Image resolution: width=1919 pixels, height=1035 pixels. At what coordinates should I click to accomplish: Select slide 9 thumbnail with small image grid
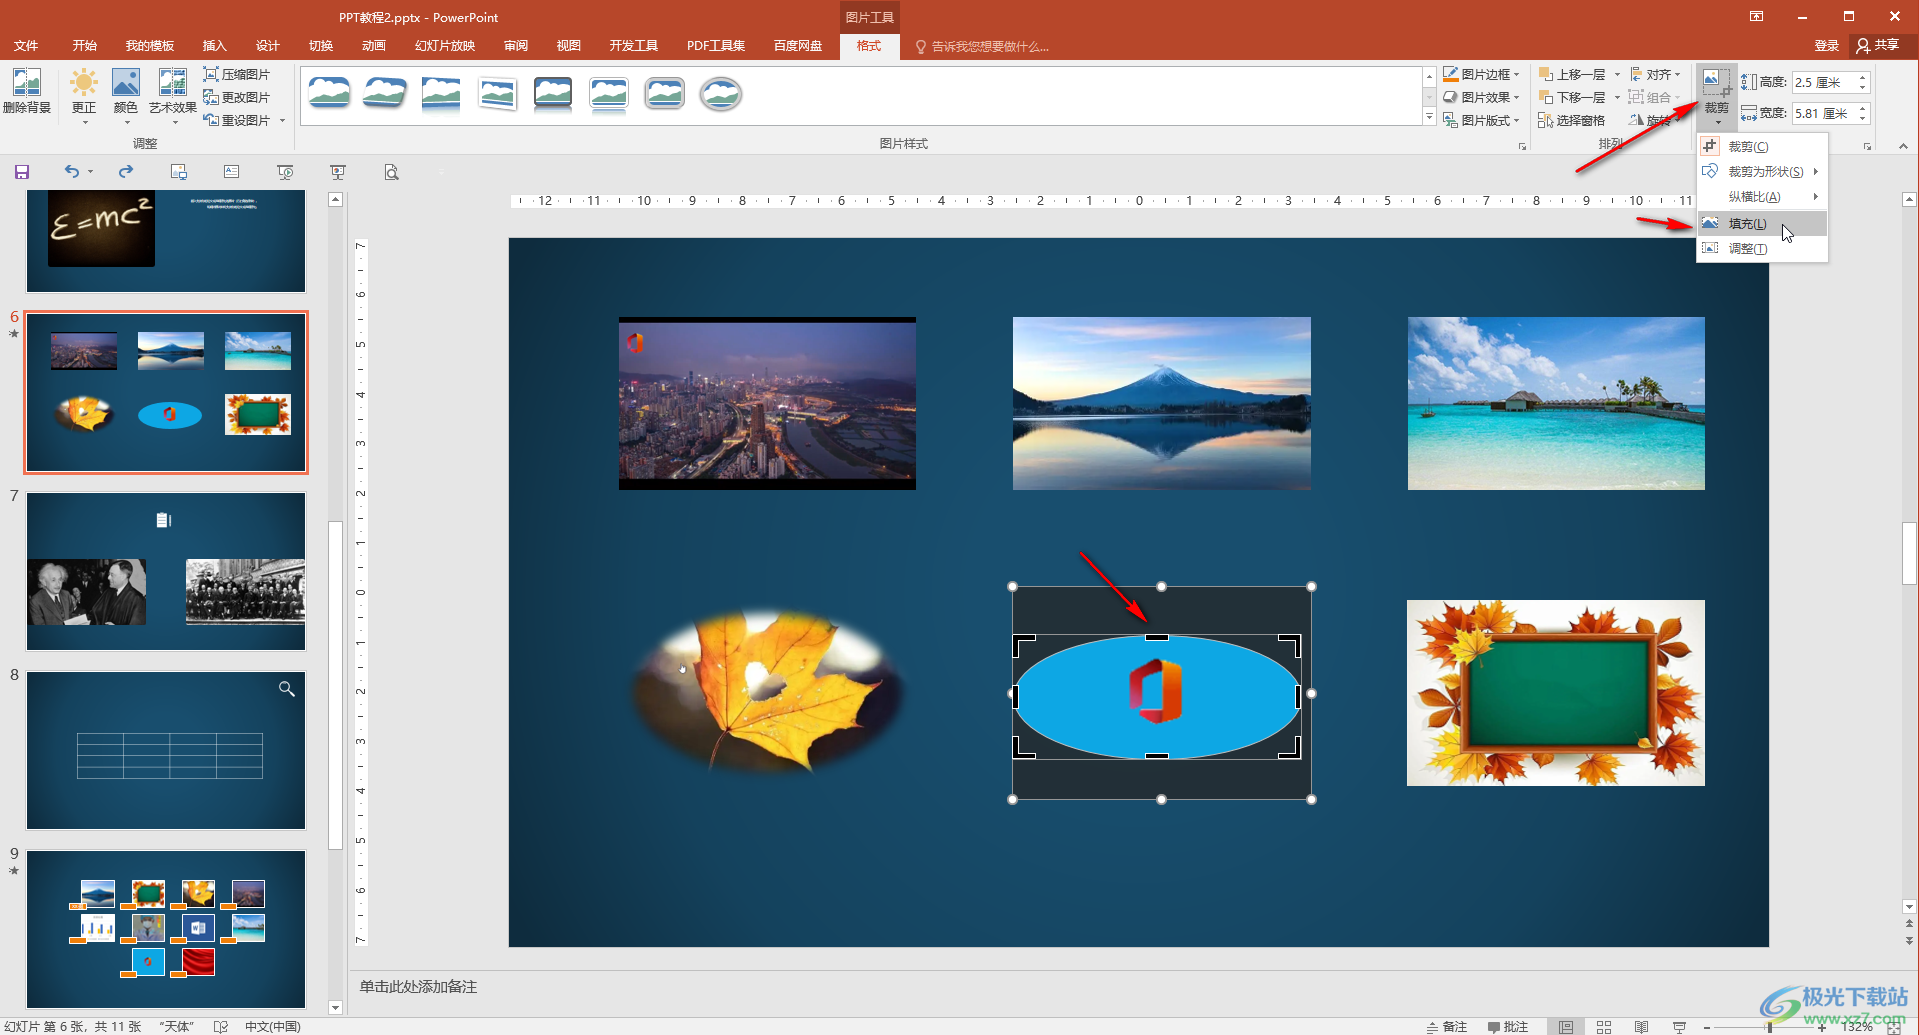(166, 929)
